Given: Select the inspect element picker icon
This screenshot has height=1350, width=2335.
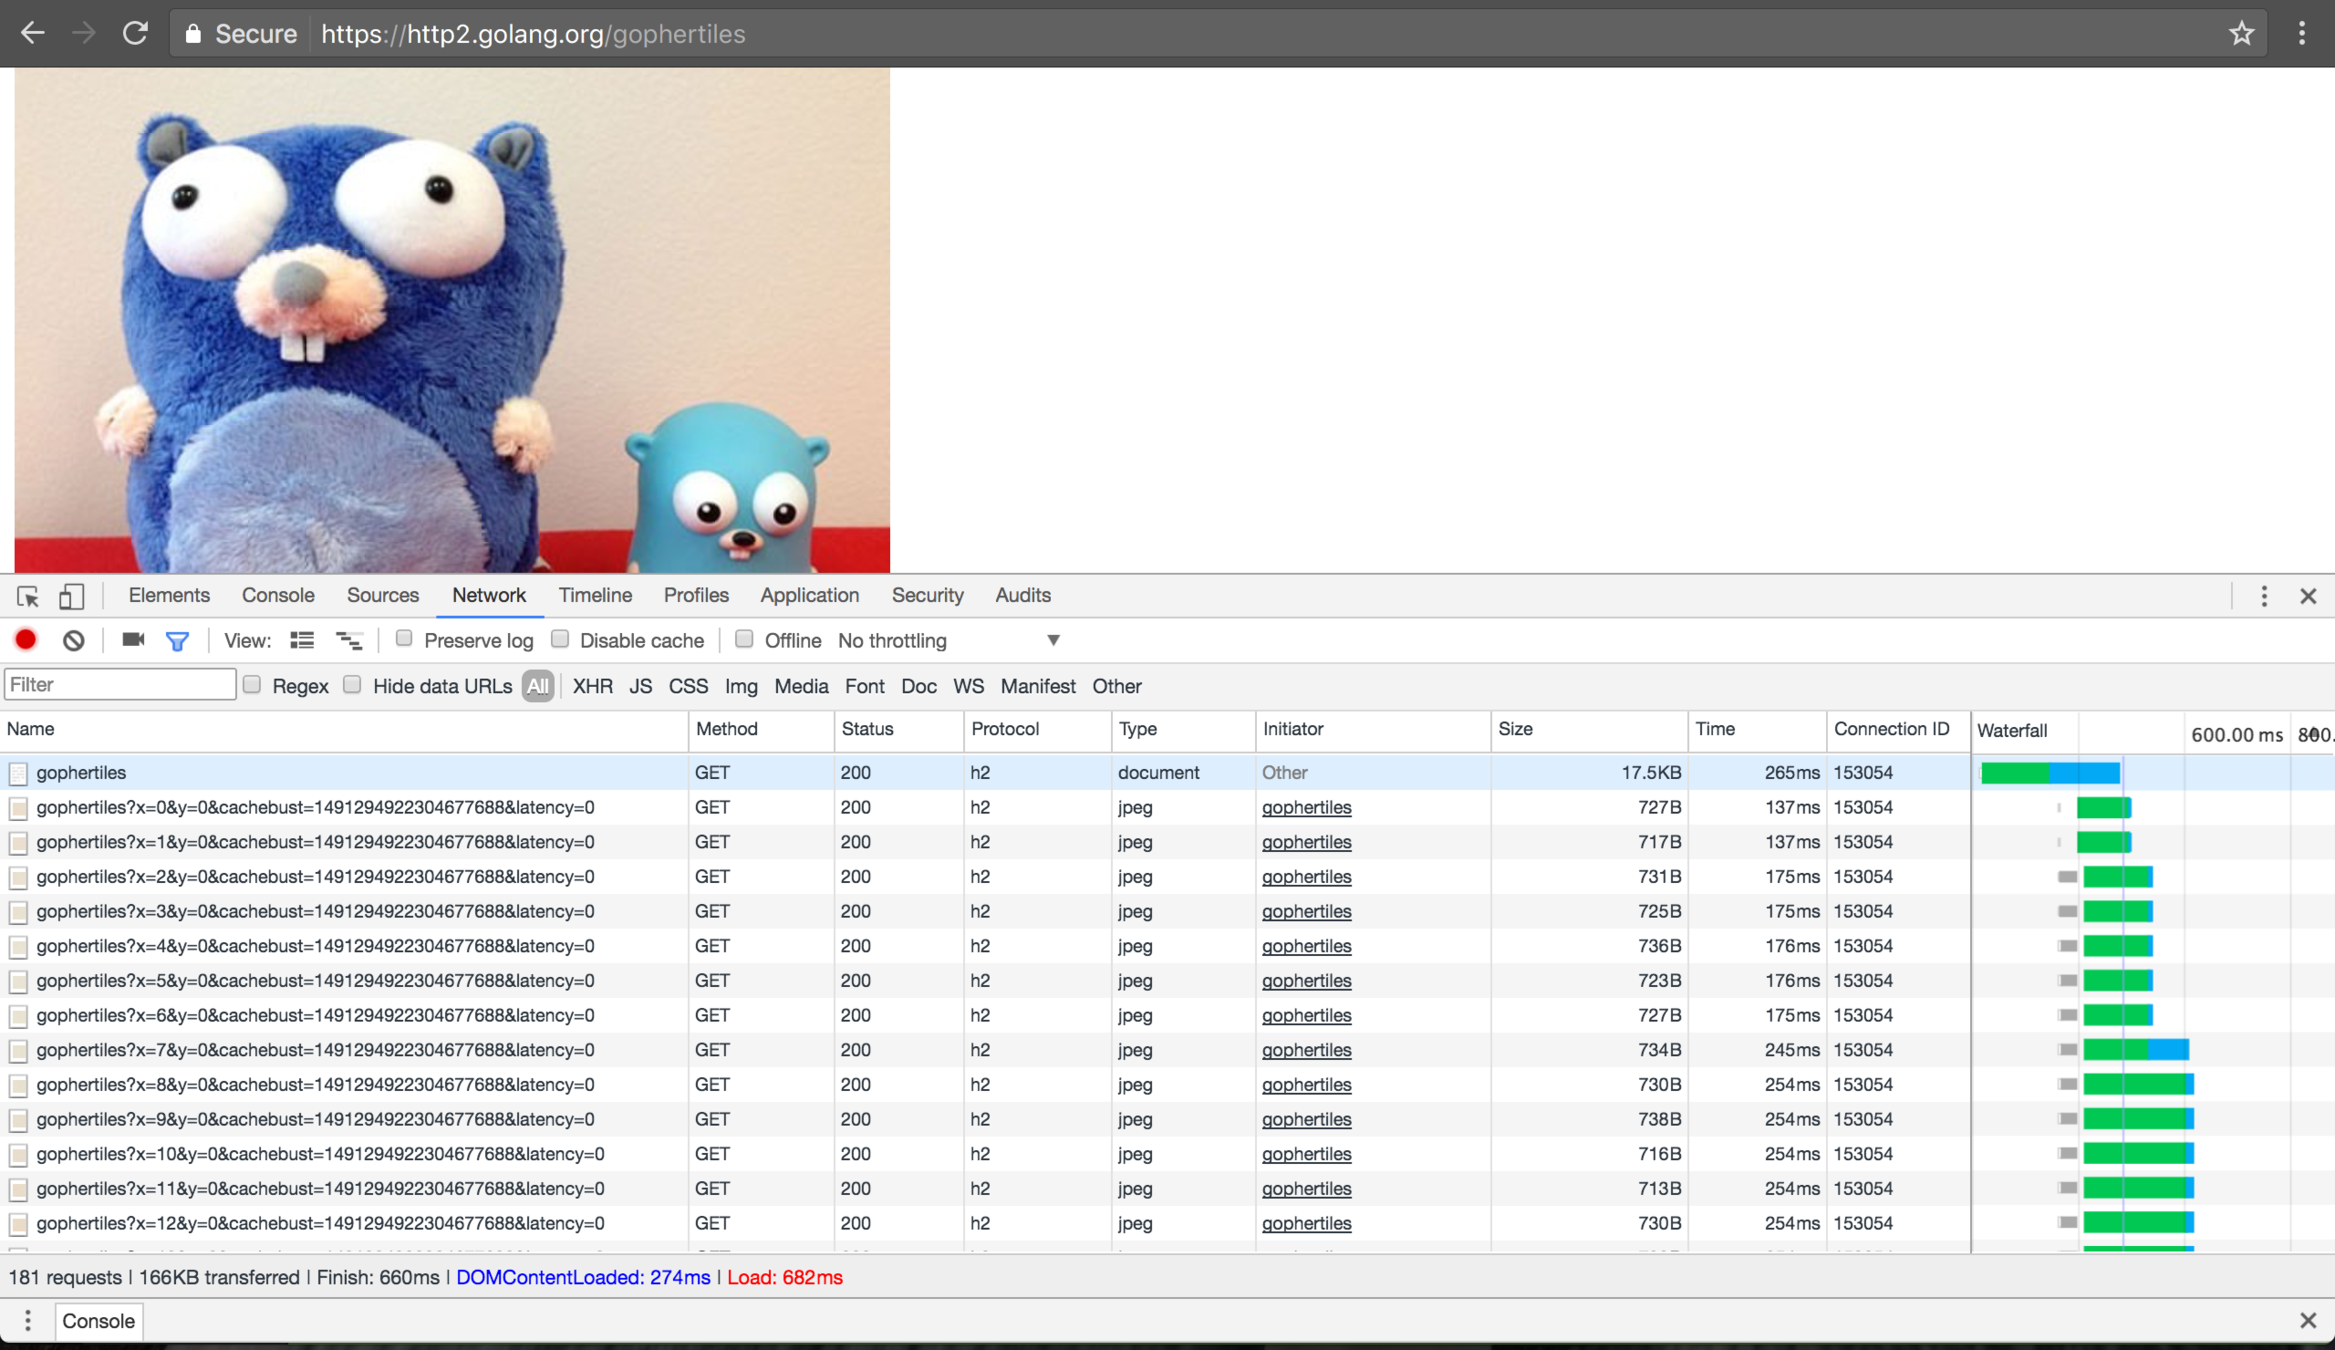Looking at the screenshot, I should [x=27, y=596].
